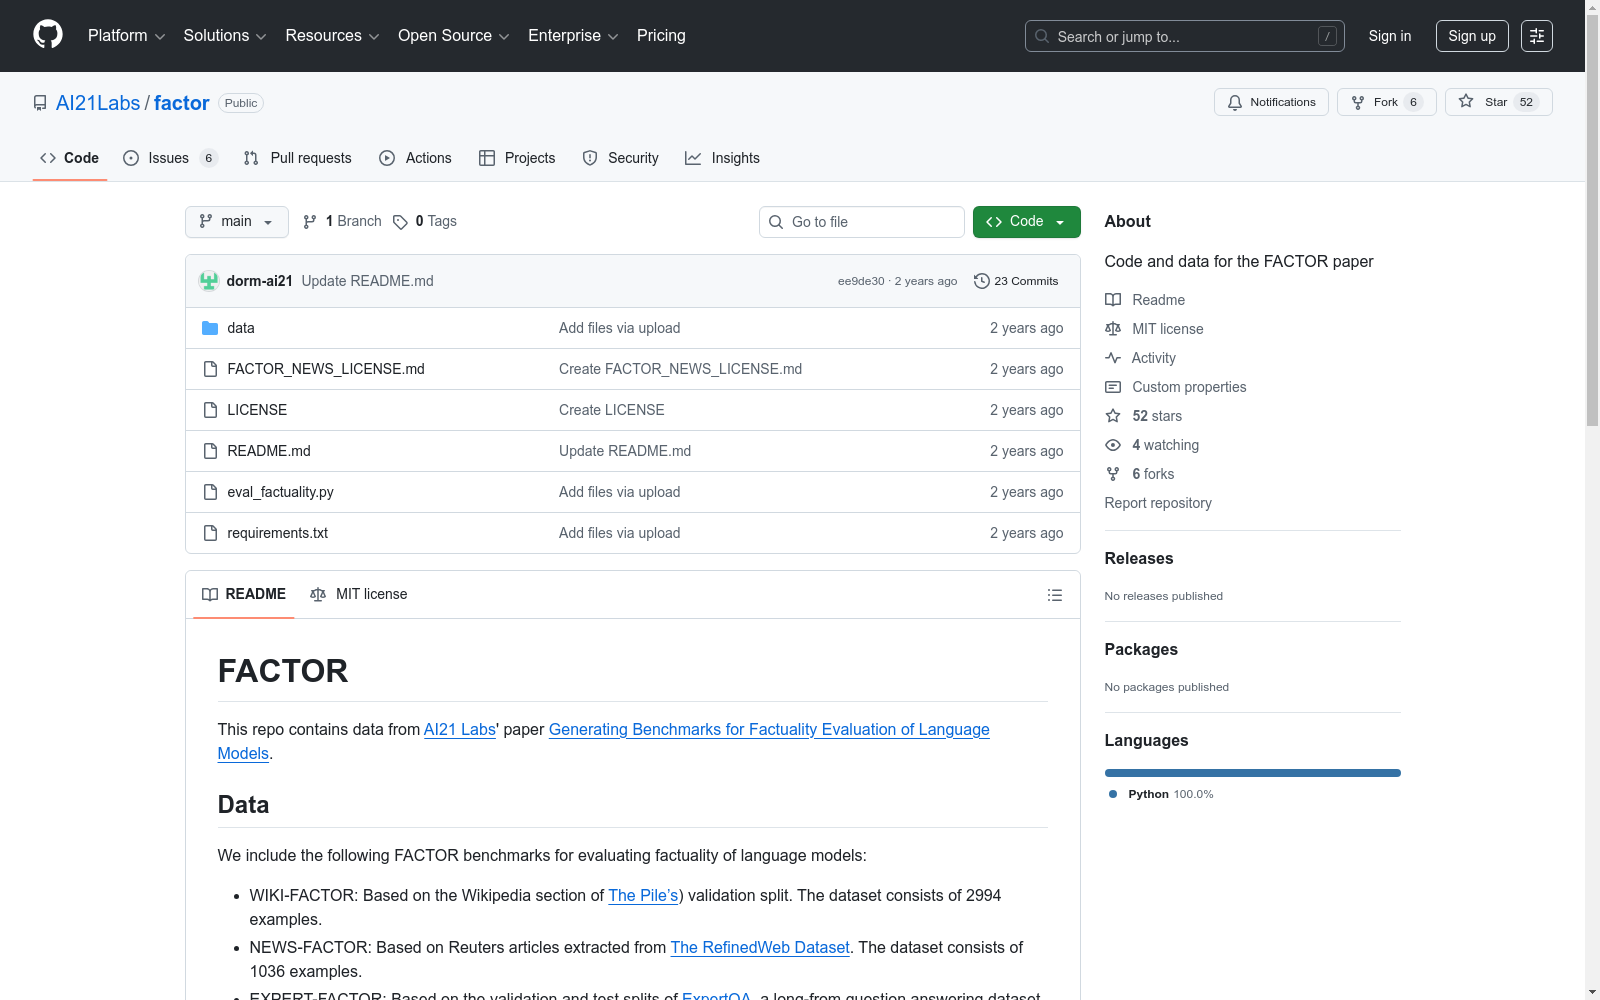Viewport: 1600px width, 1000px height.
Task: Open the Update README.md commit message in header
Action: [367, 281]
